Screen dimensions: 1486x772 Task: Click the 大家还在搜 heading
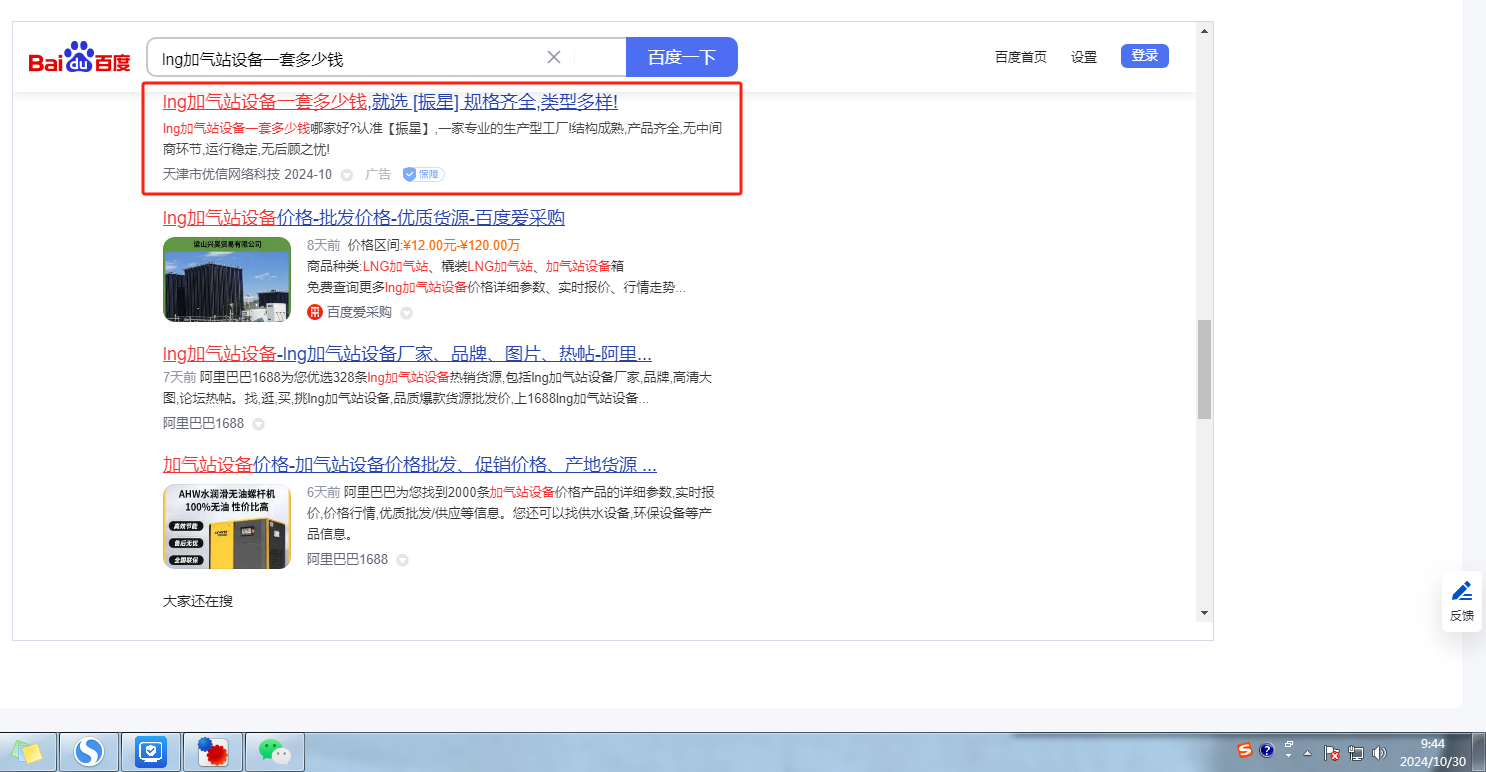[198, 601]
